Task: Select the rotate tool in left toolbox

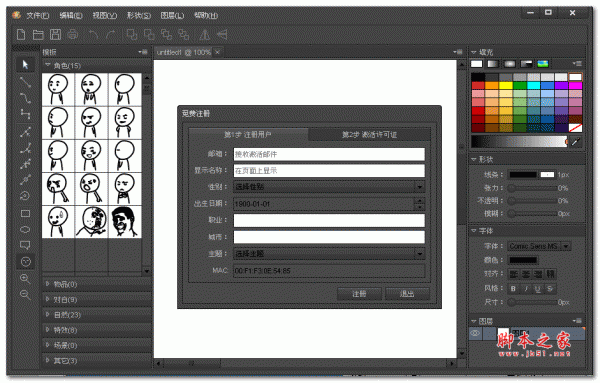Action: tap(25, 196)
